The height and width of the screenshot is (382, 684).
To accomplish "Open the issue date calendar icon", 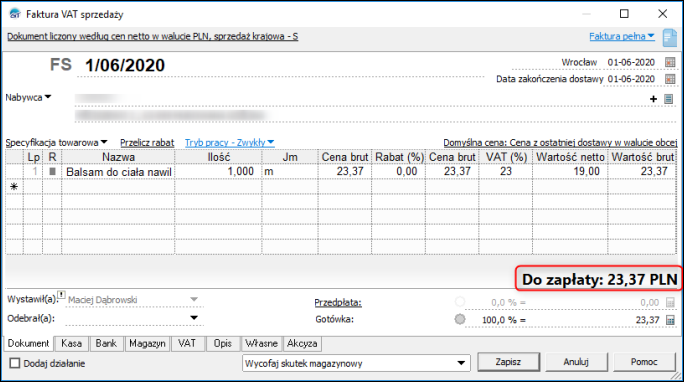I will [670, 62].
